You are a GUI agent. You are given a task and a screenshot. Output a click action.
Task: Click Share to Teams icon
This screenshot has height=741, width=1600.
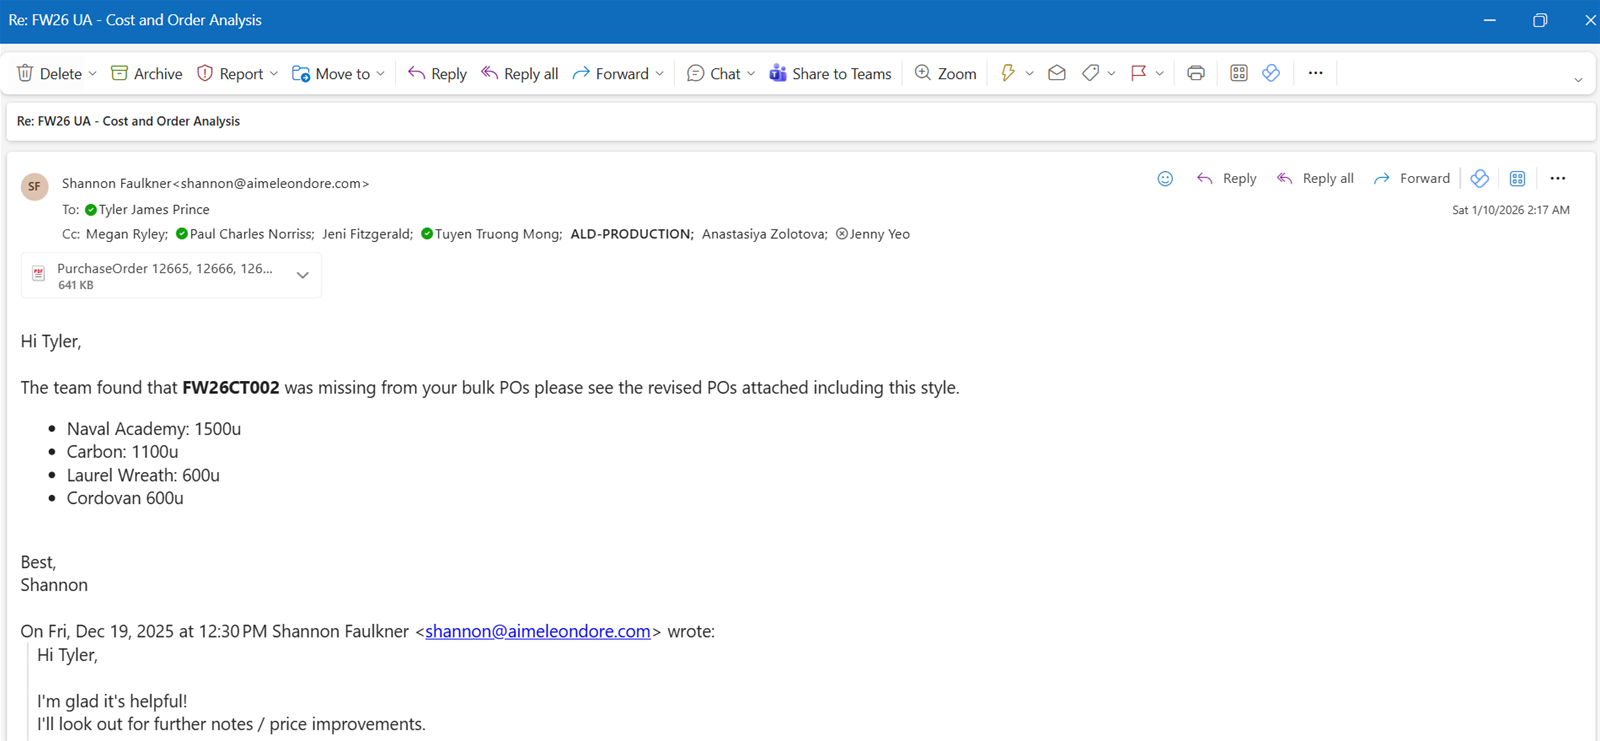830,74
